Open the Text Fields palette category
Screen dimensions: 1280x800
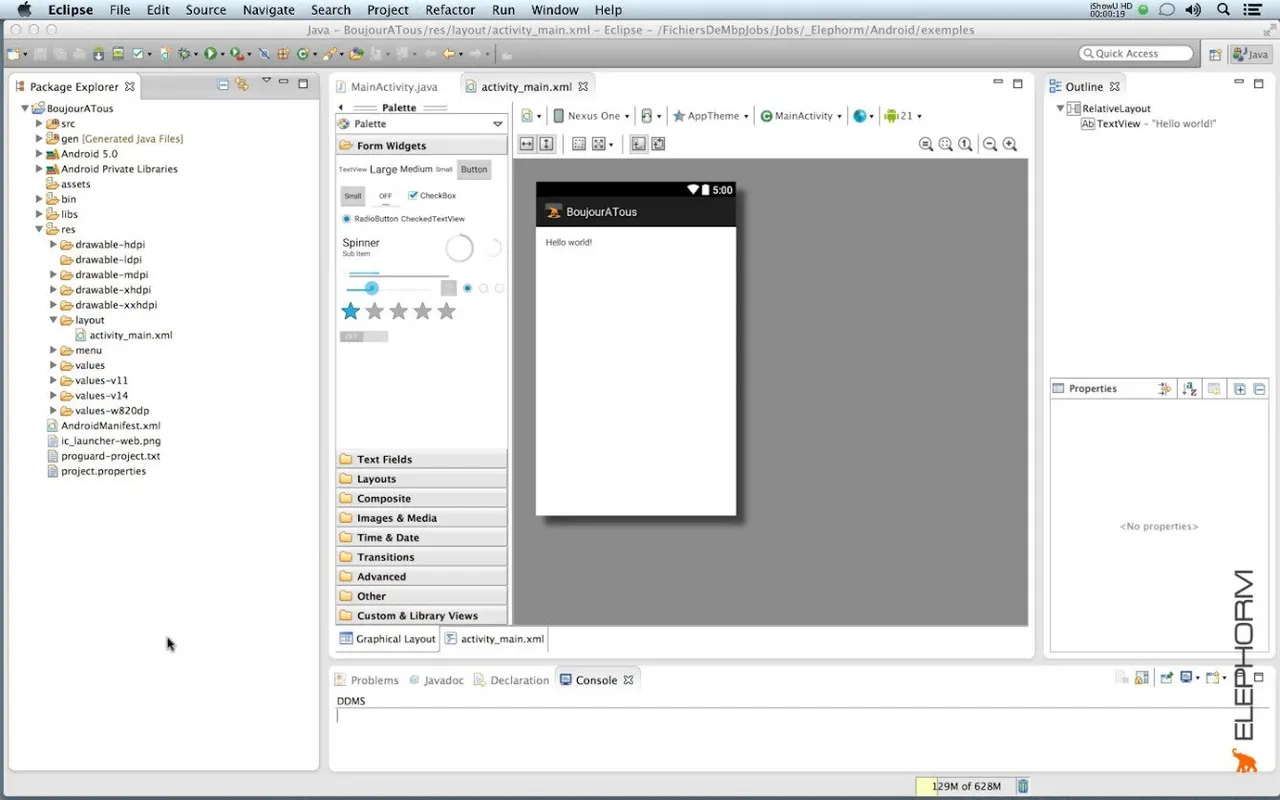click(x=422, y=459)
